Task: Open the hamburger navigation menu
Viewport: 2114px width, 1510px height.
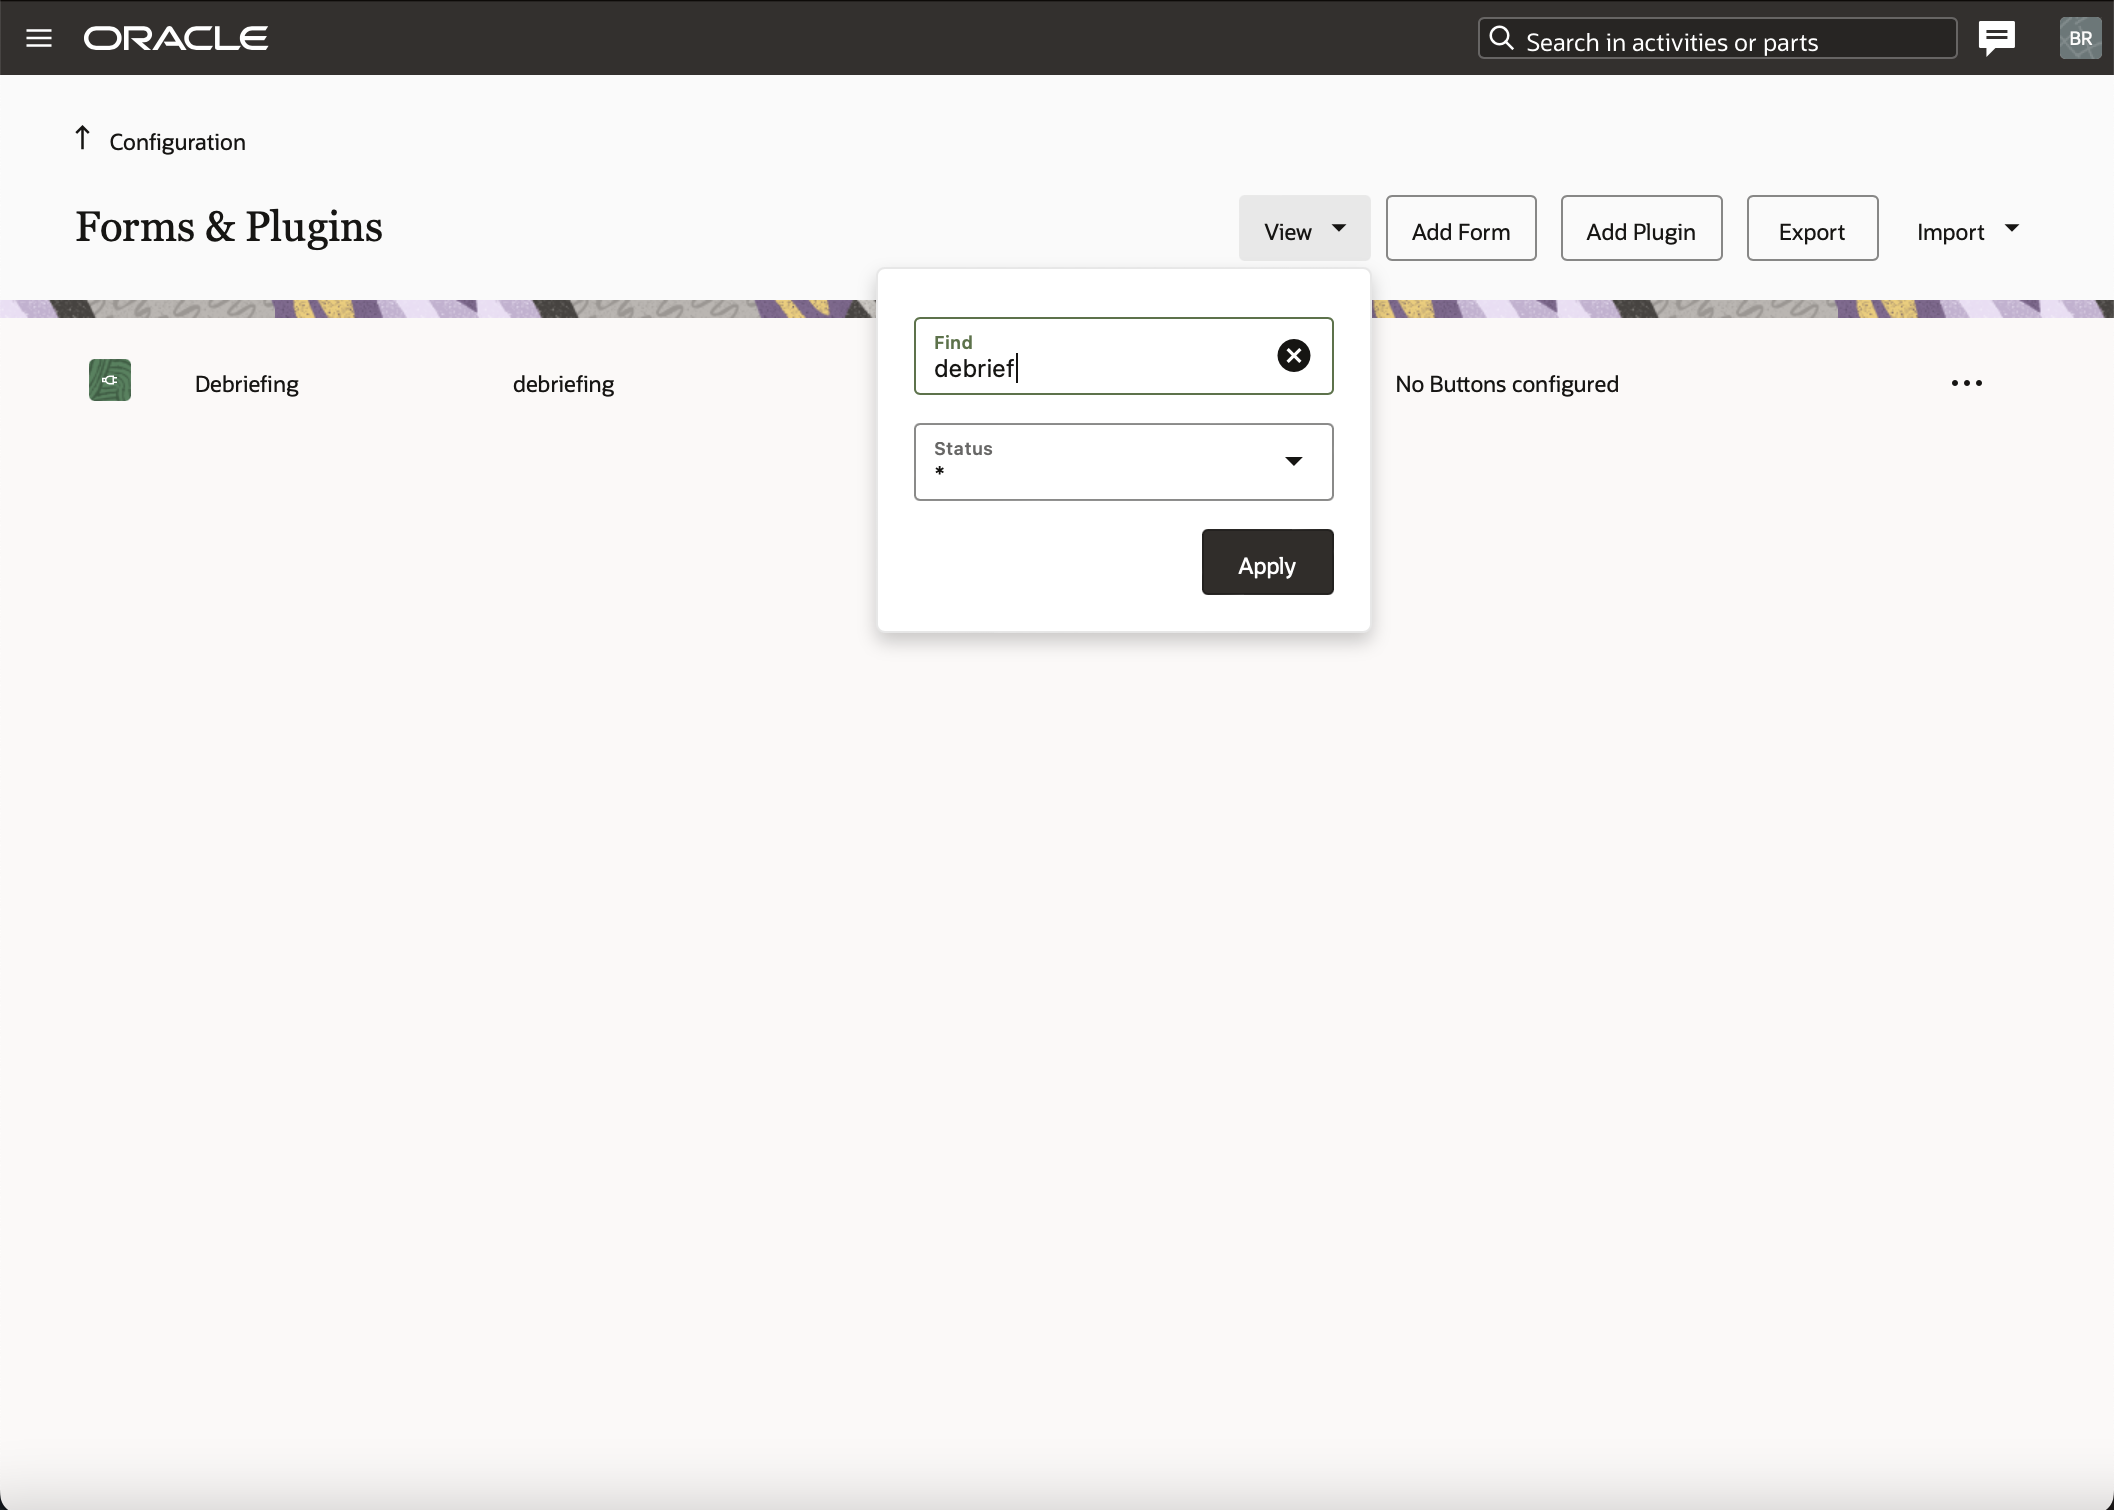Action: [x=39, y=38]
